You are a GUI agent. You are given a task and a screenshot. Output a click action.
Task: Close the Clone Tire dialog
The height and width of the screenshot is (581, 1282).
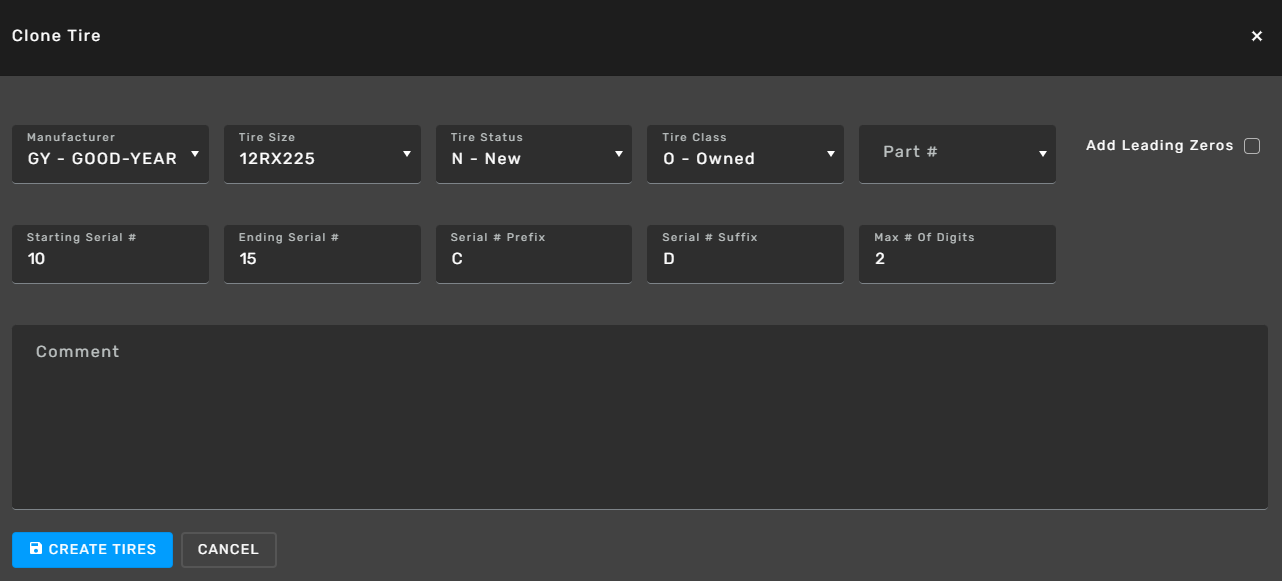[x=1257, y=36]
